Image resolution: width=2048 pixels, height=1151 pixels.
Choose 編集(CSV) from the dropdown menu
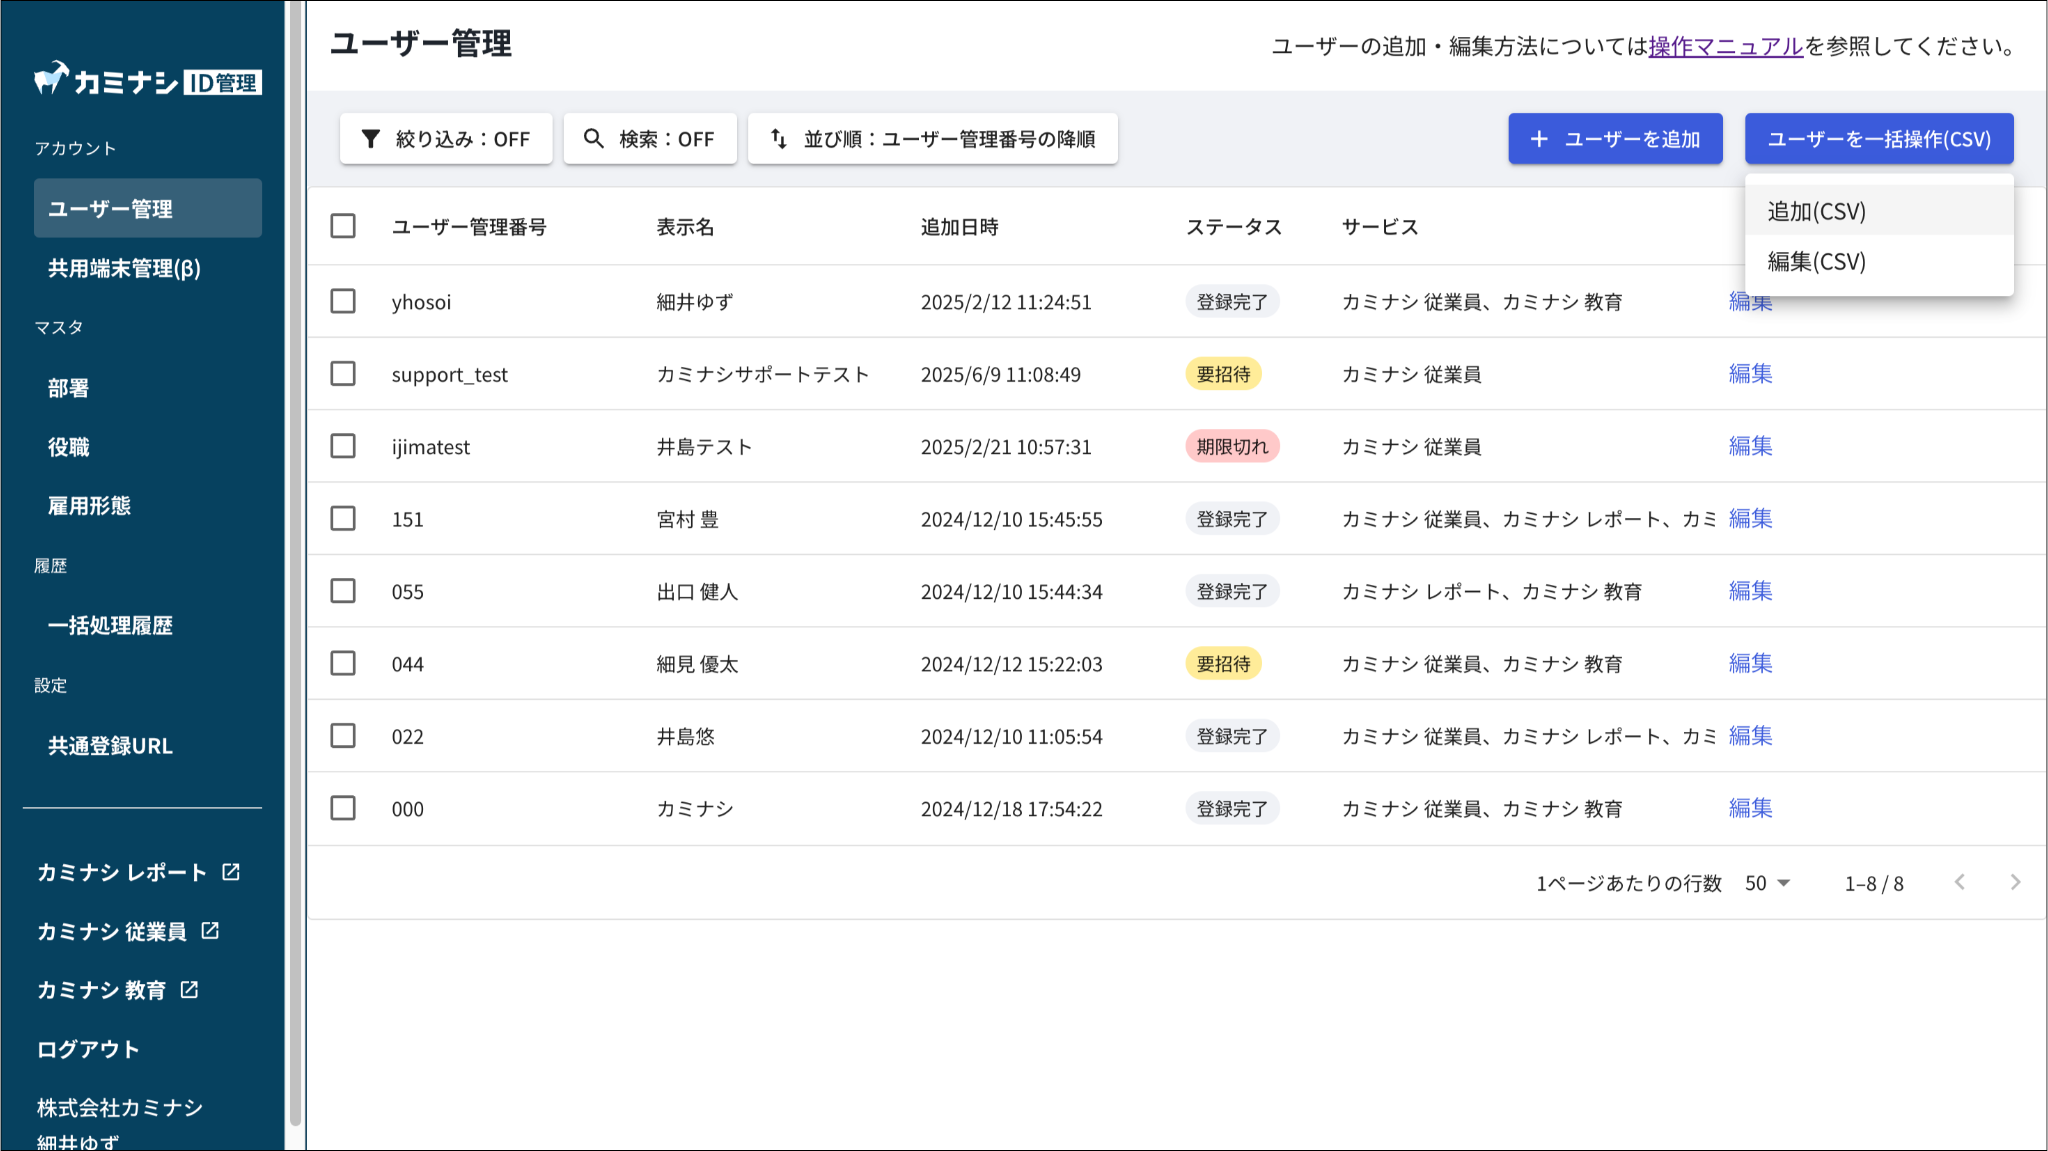[x=1816, y=262]
